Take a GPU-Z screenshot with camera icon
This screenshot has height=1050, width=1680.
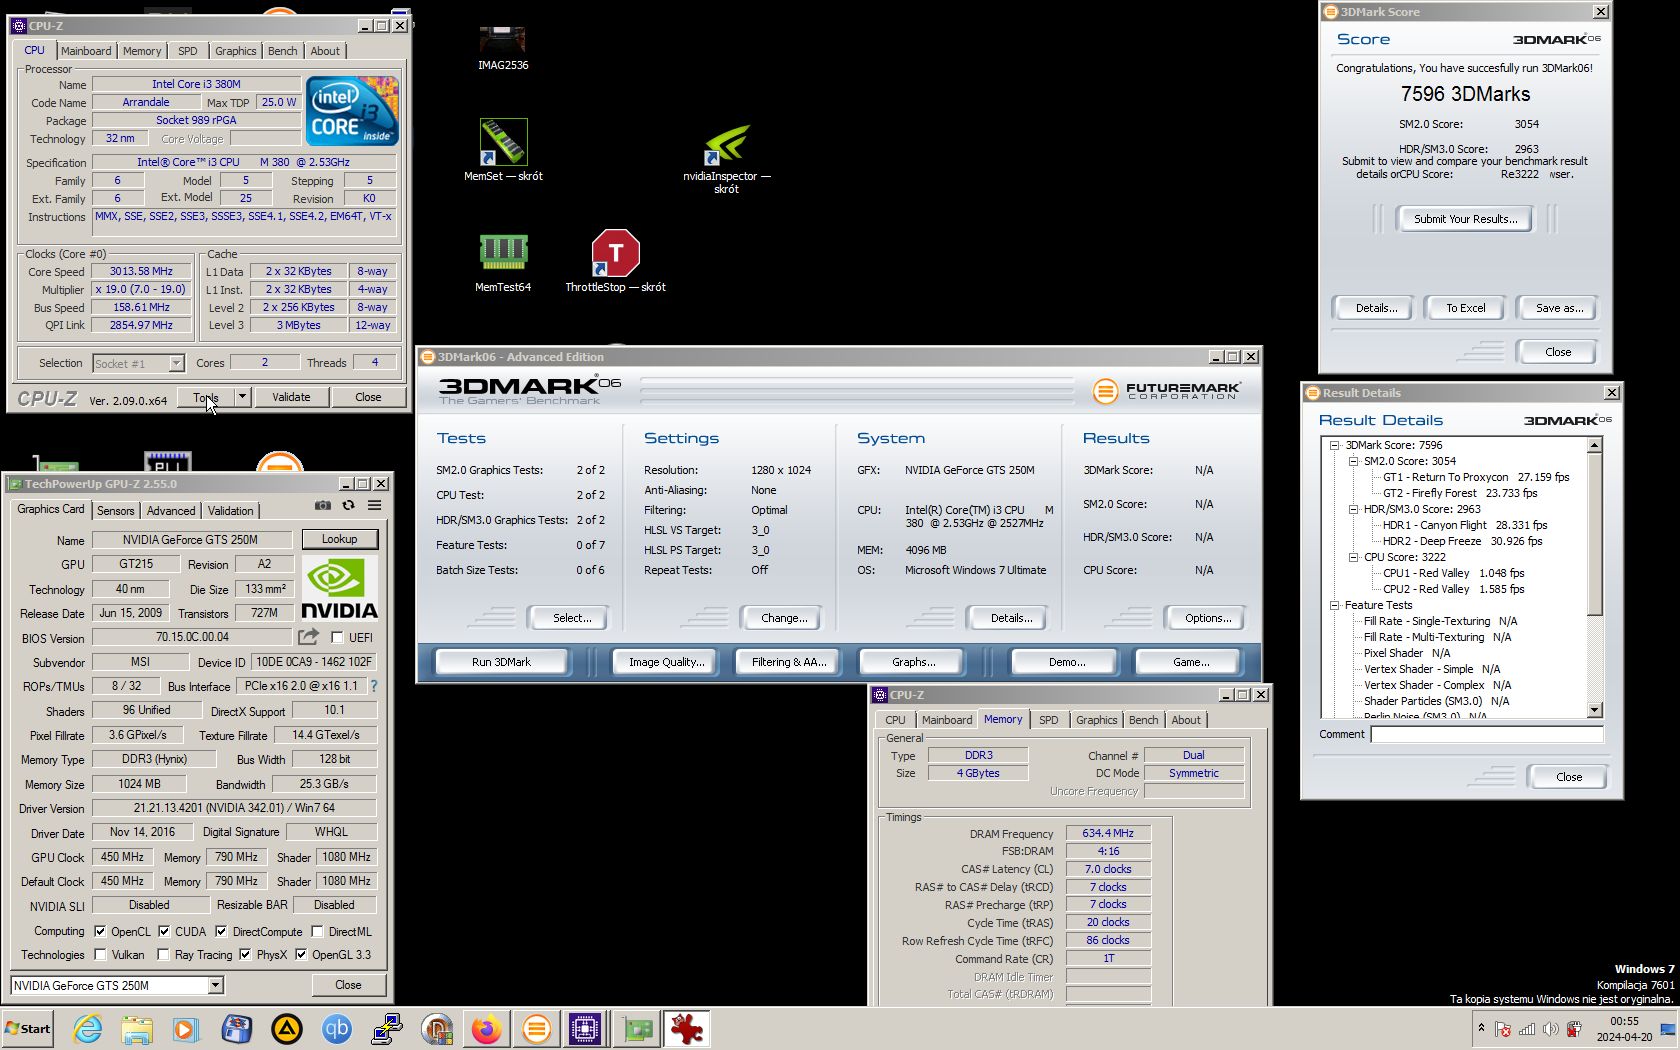(322, 506)
